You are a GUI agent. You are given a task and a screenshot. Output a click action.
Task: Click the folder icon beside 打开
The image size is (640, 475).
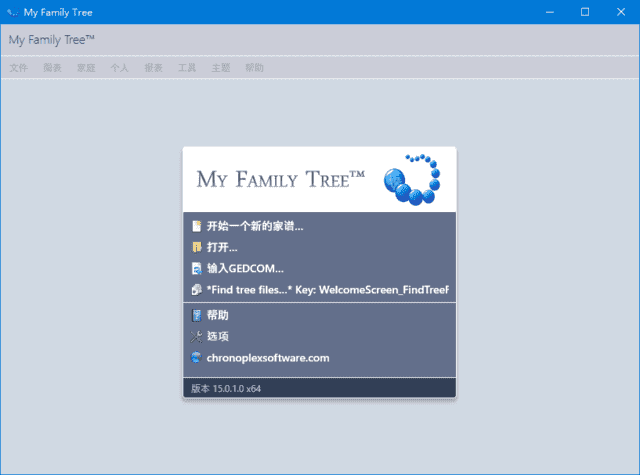point(197,247)
